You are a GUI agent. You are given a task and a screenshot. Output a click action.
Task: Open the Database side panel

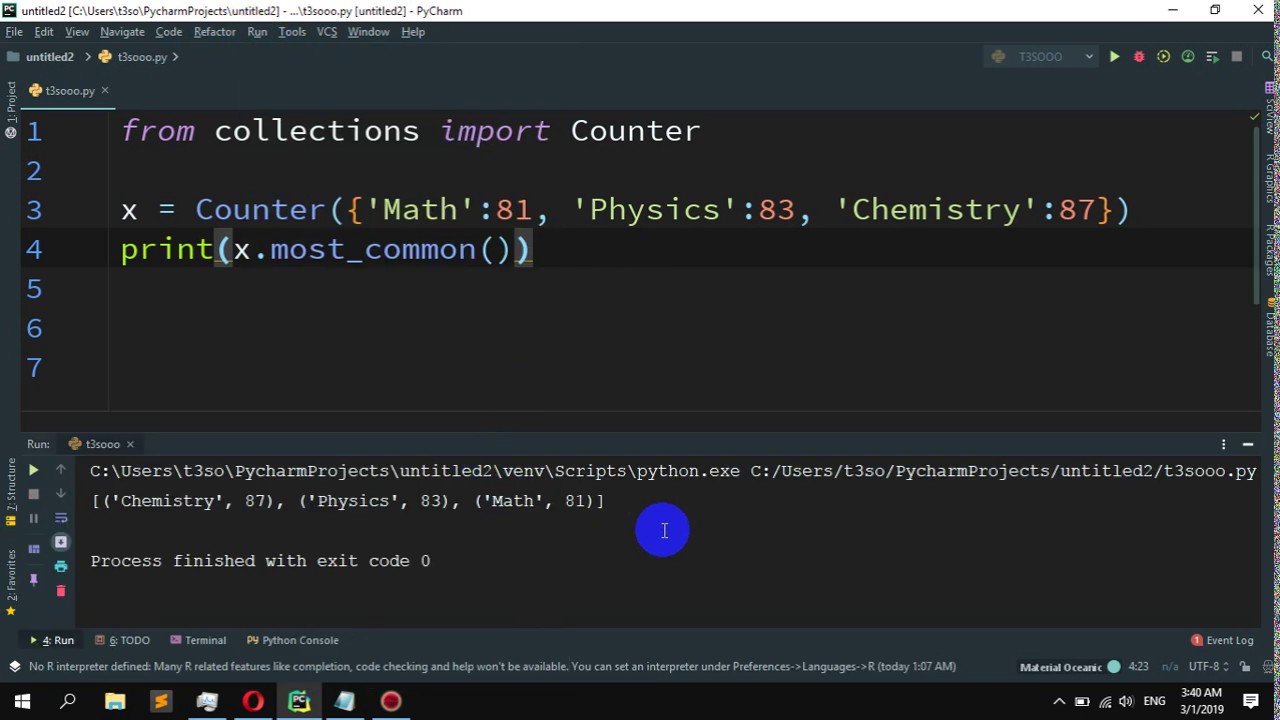pos(1270,327)
